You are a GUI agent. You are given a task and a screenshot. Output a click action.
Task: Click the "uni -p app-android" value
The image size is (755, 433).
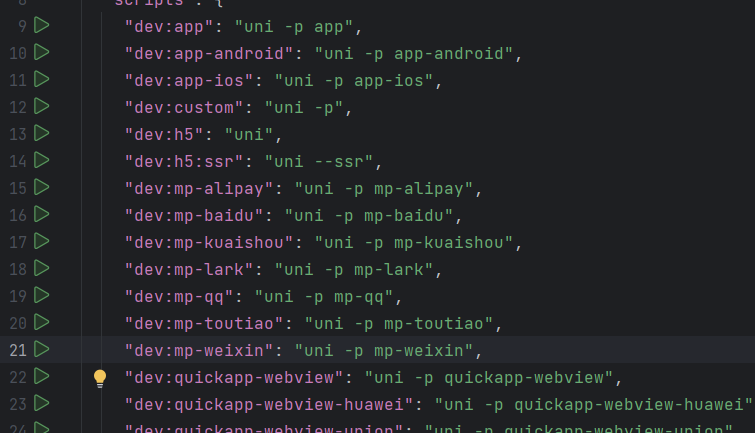414,54
